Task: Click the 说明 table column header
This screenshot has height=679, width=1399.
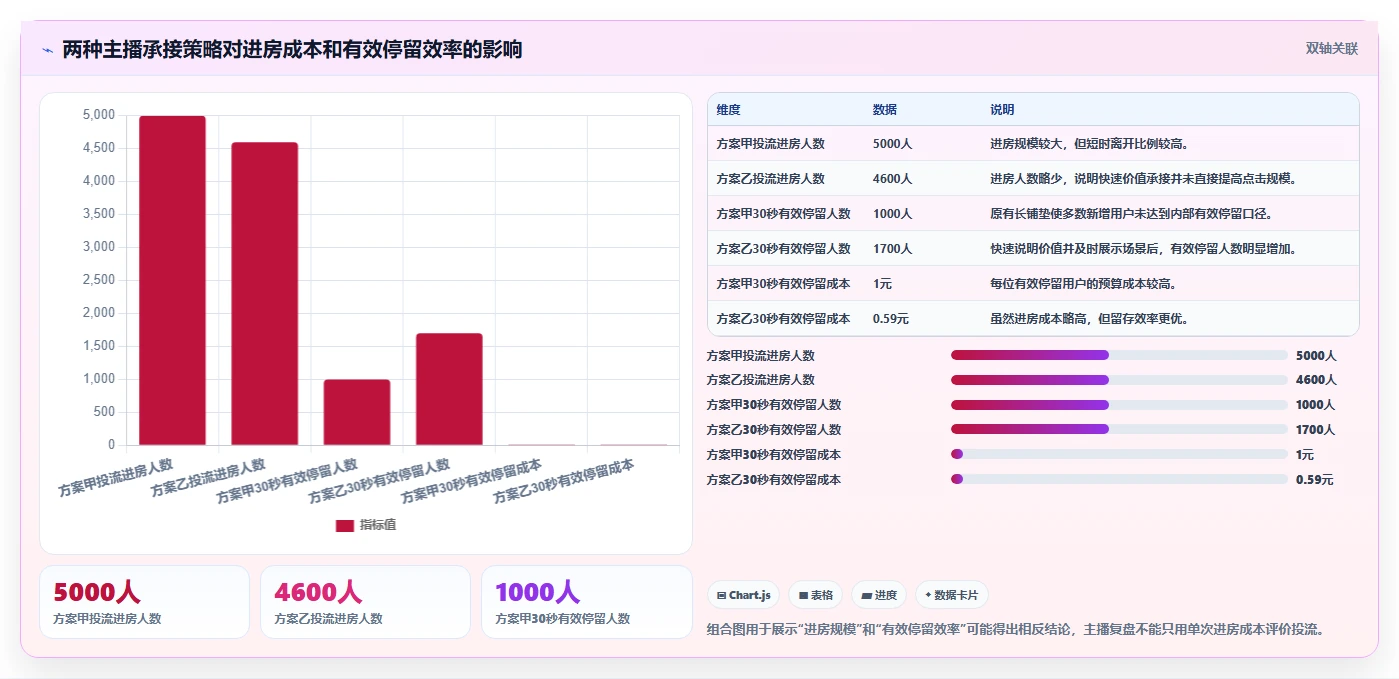Action: pos(1002,110)
